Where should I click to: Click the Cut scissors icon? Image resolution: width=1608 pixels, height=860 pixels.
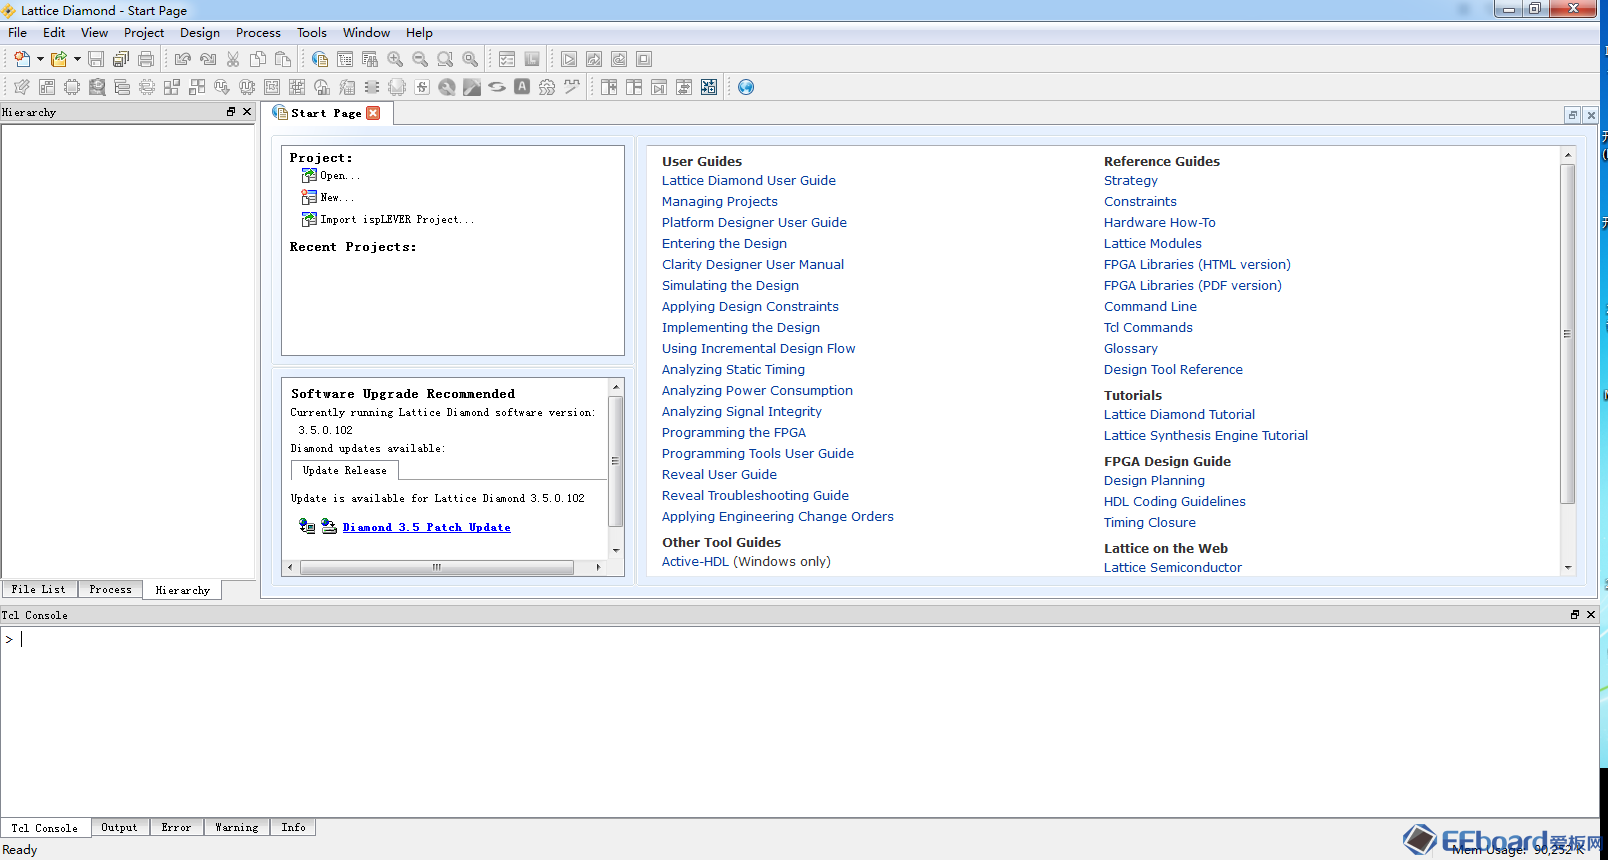click(x=233, y=59)
